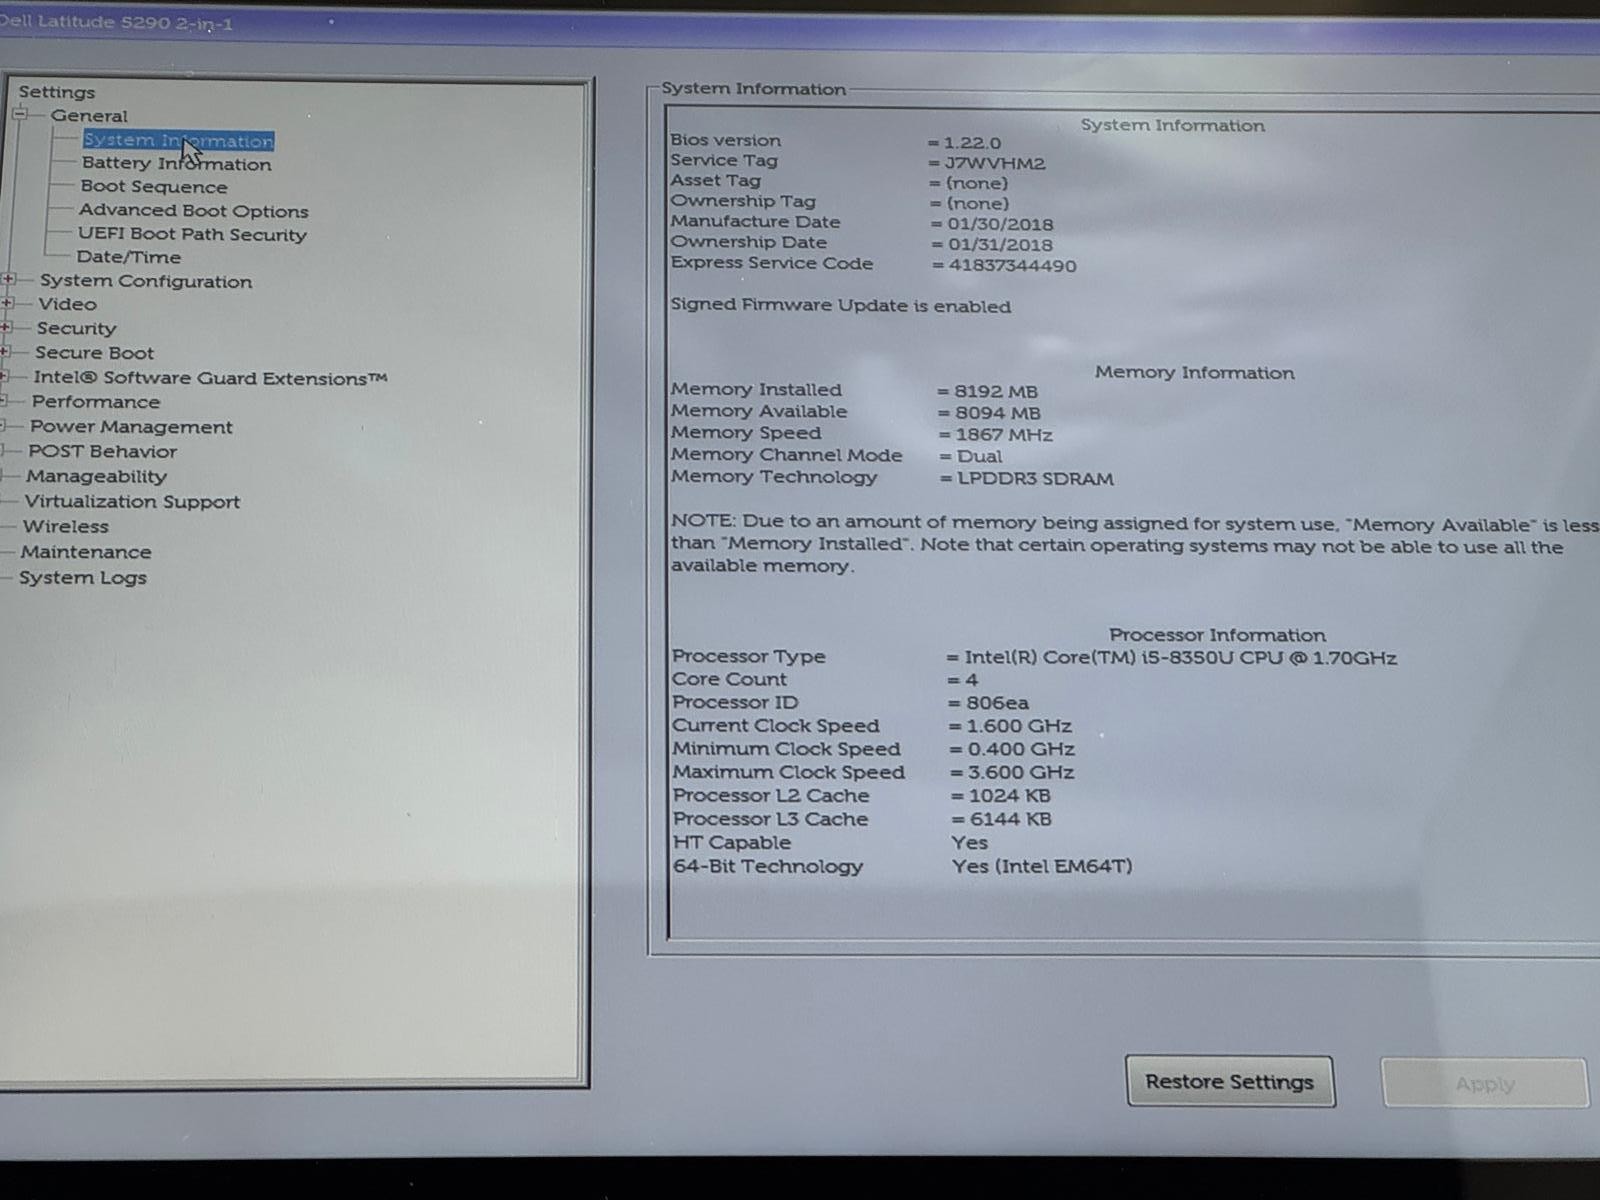Click the Signed Firmware Update enabled text

(840, 306)
